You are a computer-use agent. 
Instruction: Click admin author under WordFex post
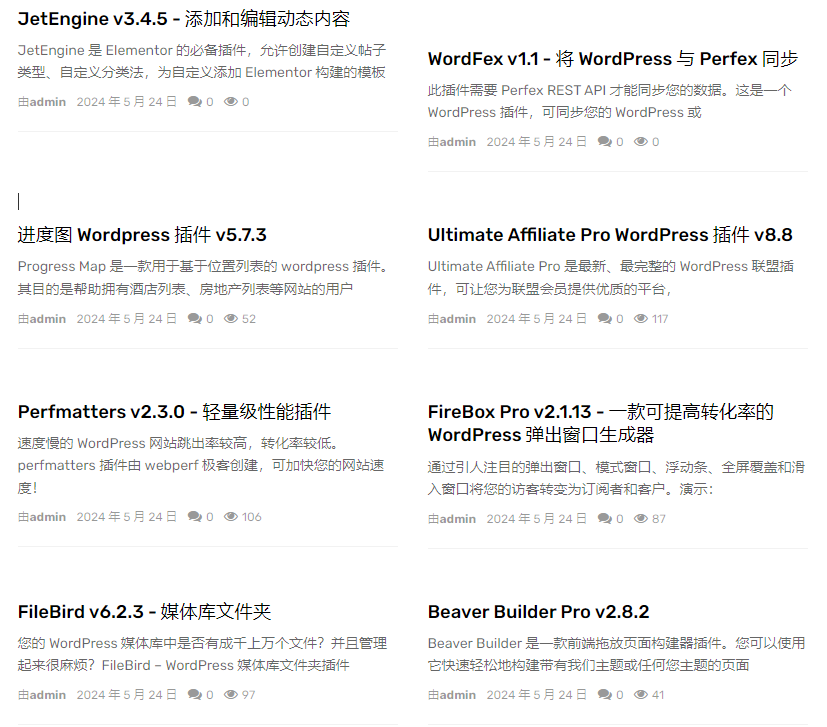coord(458,142)
